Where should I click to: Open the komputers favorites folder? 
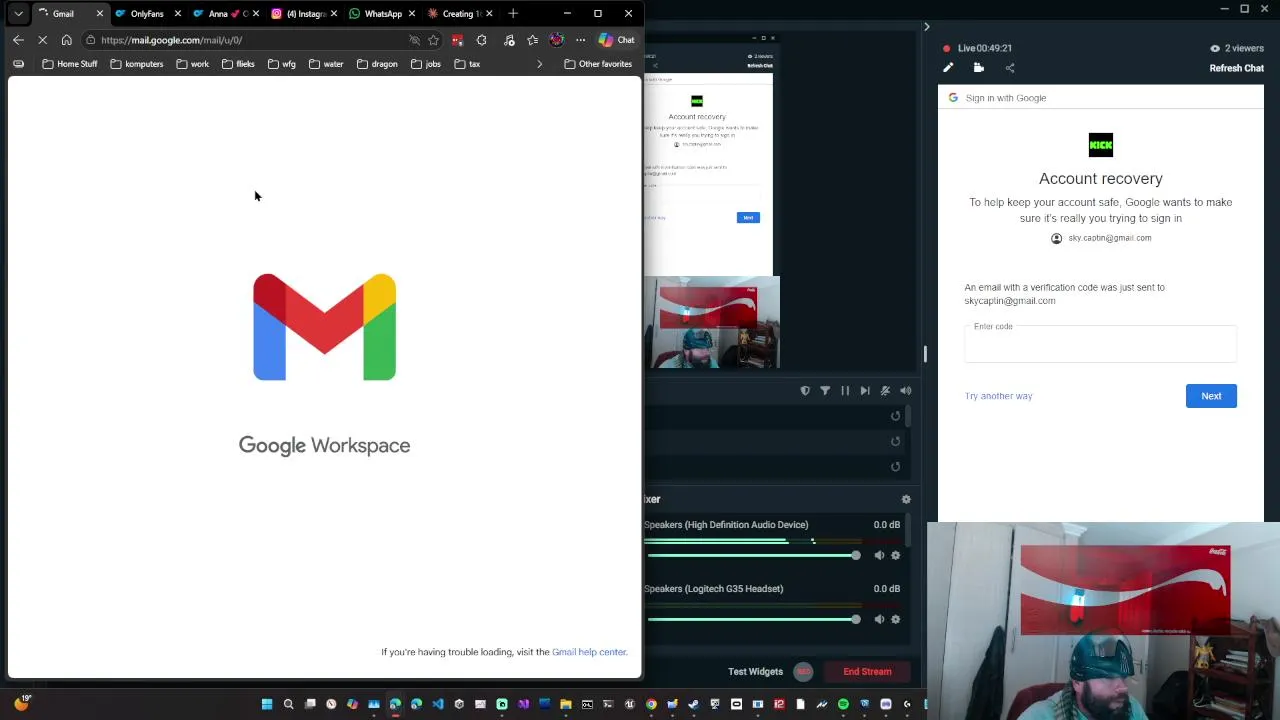(x=137, y=64)
